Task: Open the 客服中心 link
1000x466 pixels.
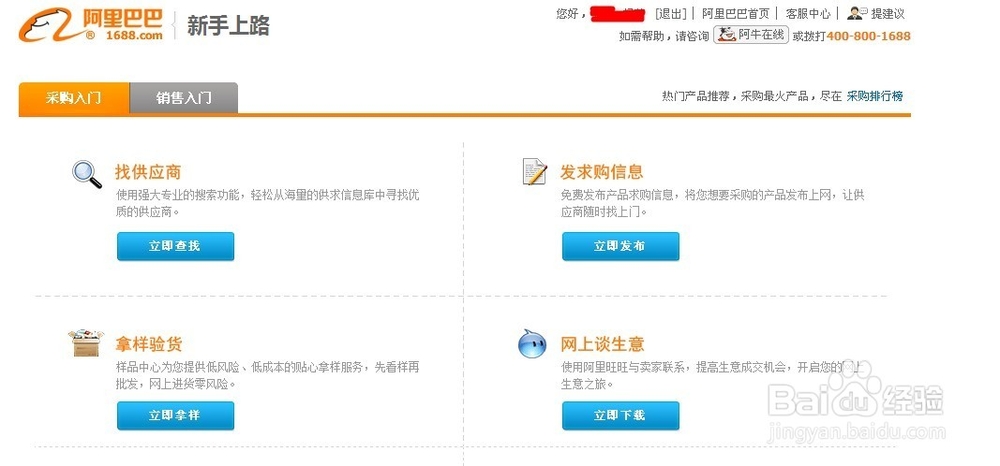Action: 808,14
